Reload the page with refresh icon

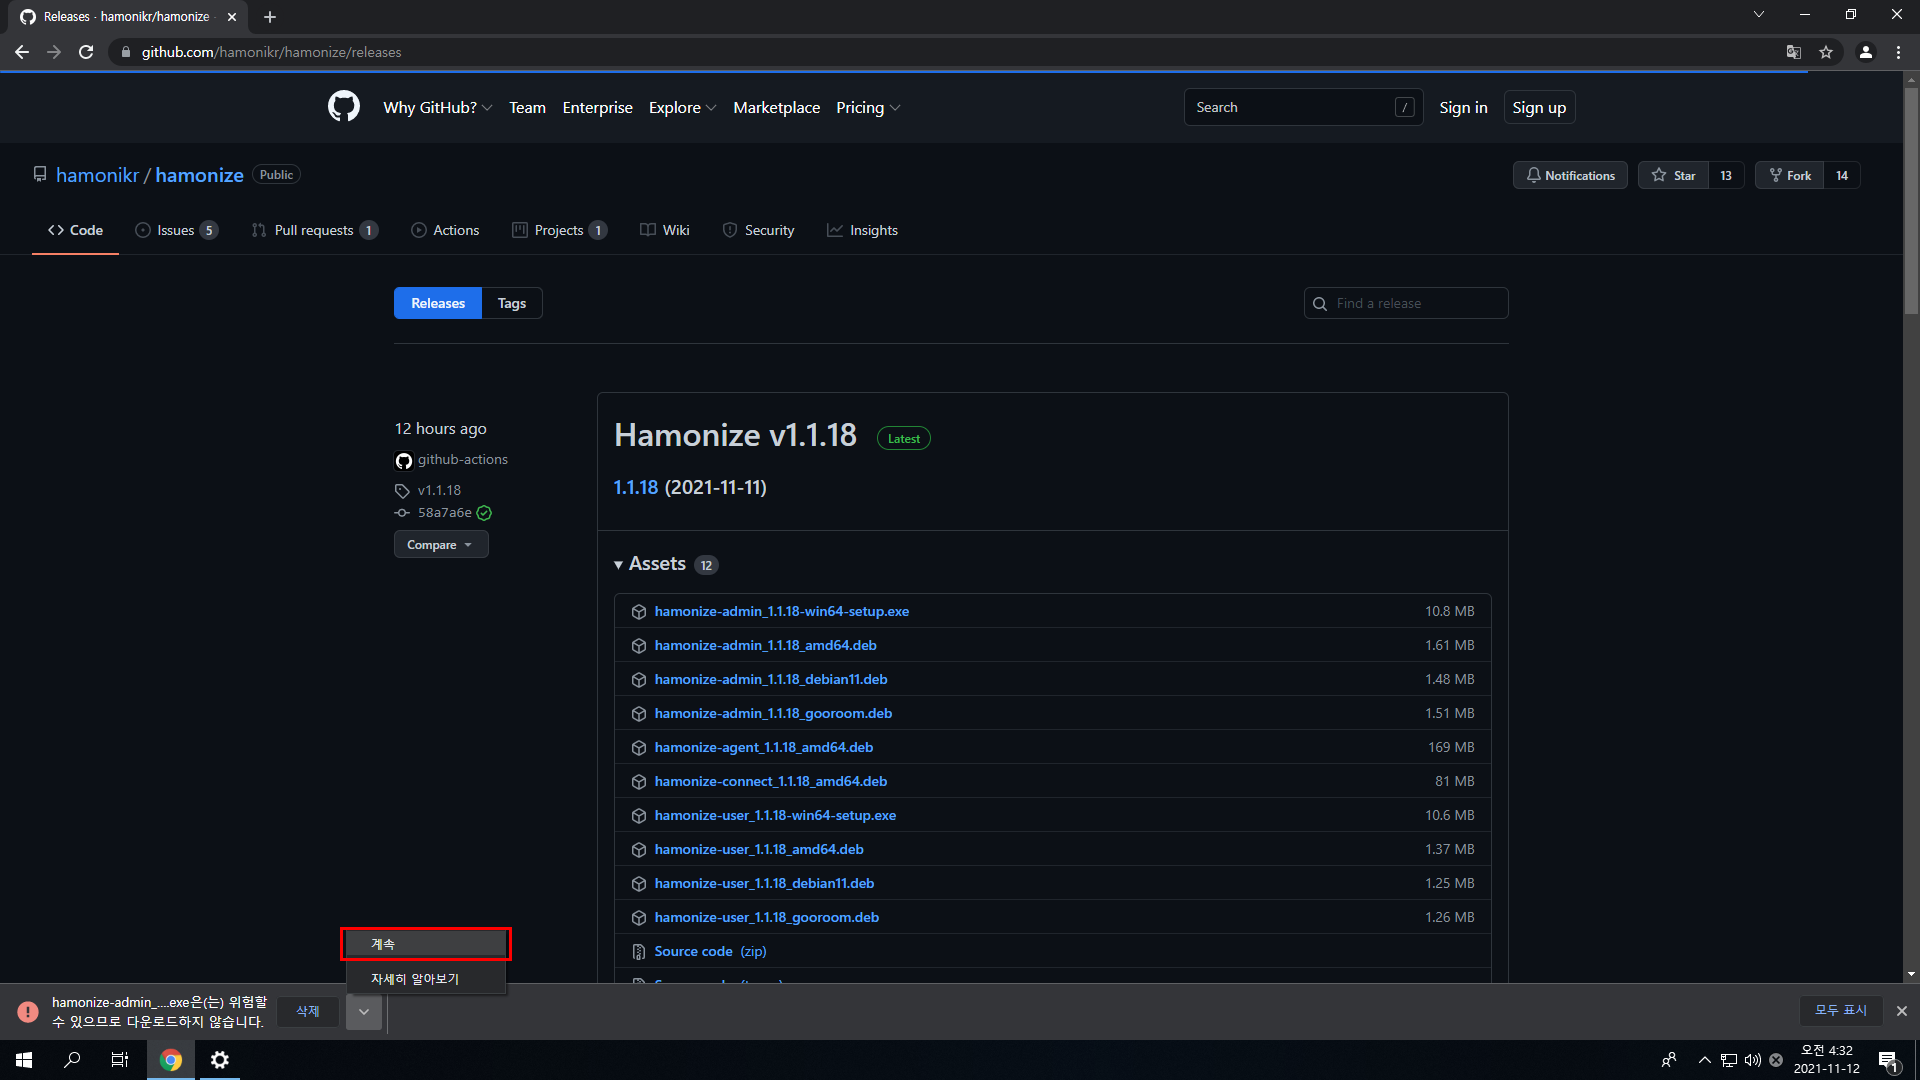tap(86, 52)
